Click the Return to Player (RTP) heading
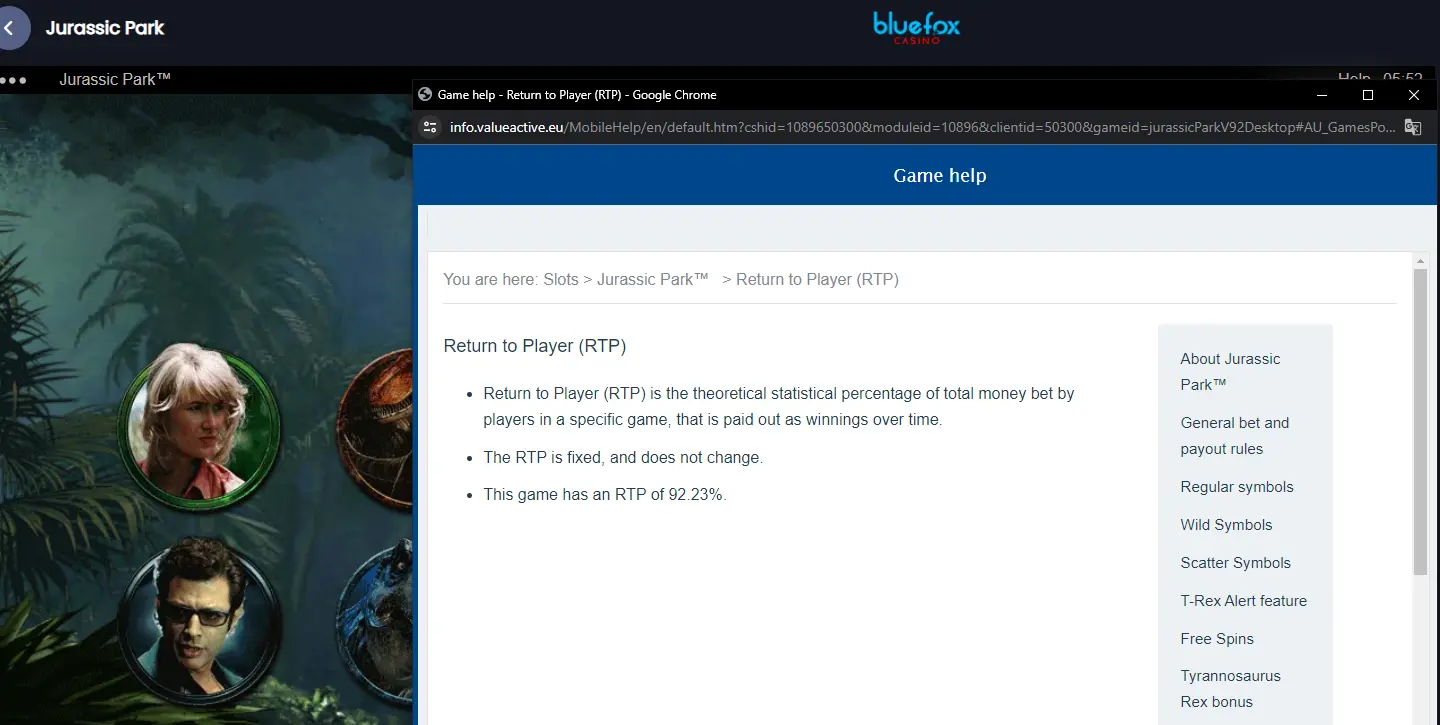Image resolution: width=1440 pixels, height=725 pixels. [x=535, y=346]
